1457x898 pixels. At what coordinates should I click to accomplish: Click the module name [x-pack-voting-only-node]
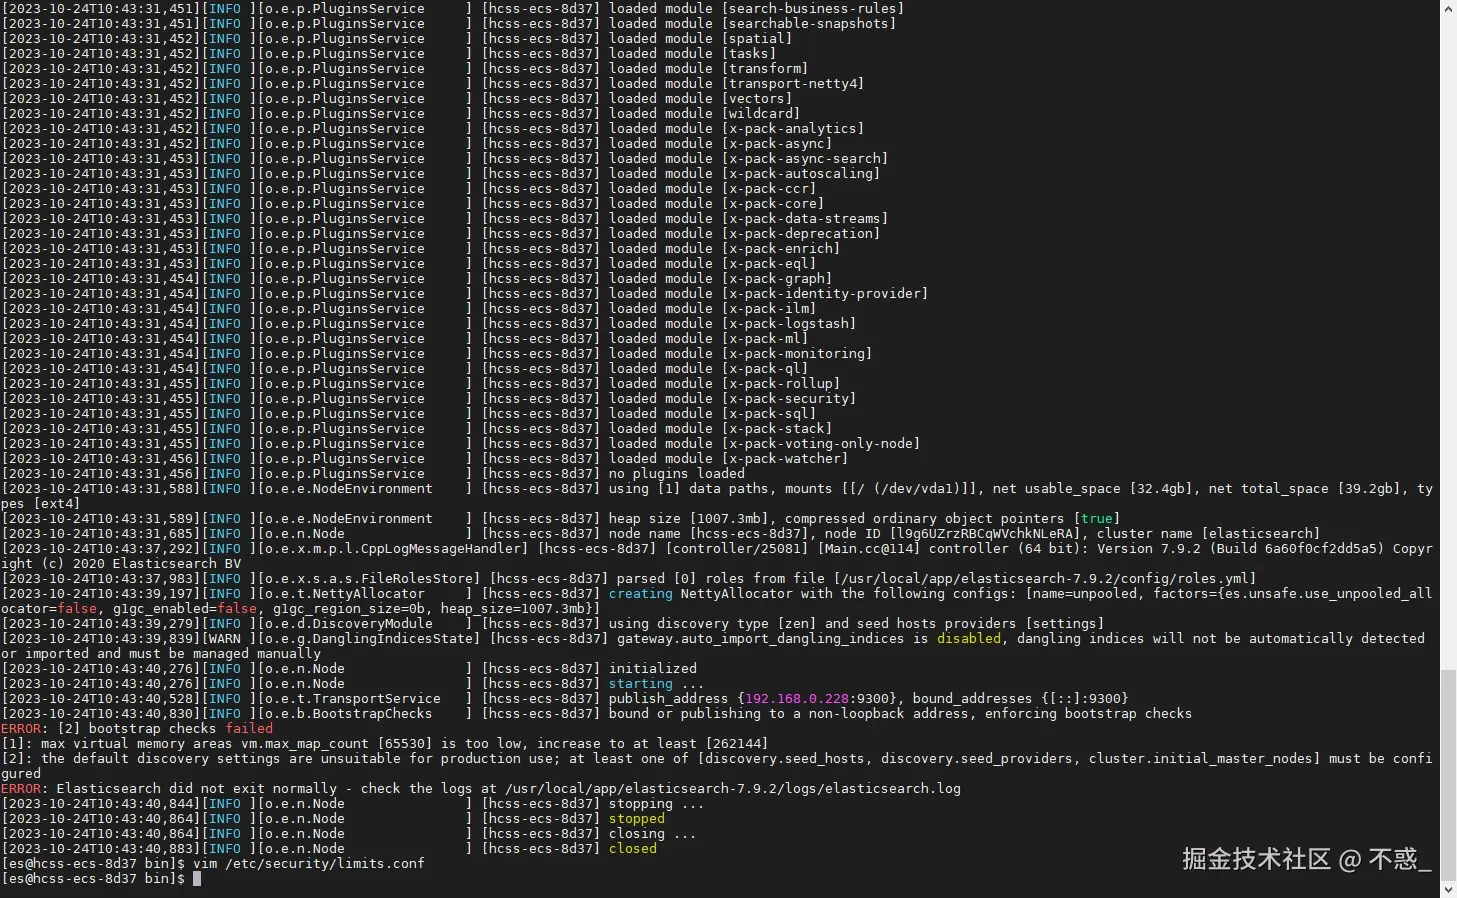[x=820, y=444]
